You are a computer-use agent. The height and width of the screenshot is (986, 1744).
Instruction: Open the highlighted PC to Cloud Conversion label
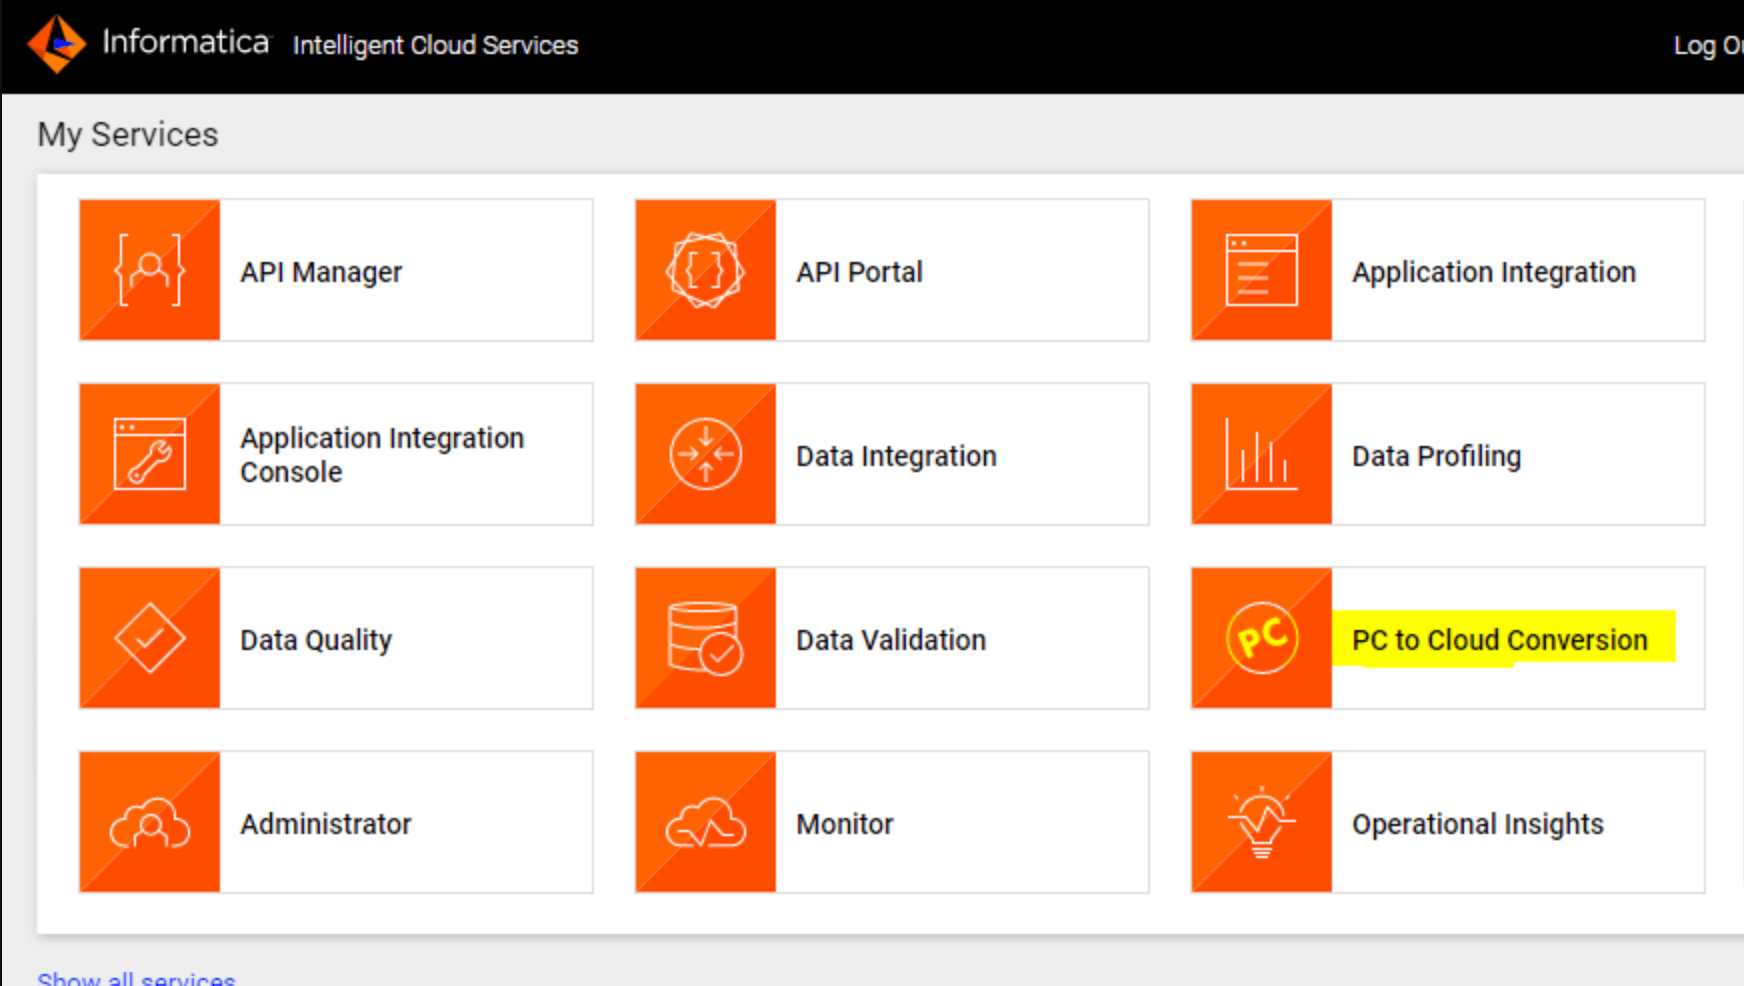(1500, 640)
